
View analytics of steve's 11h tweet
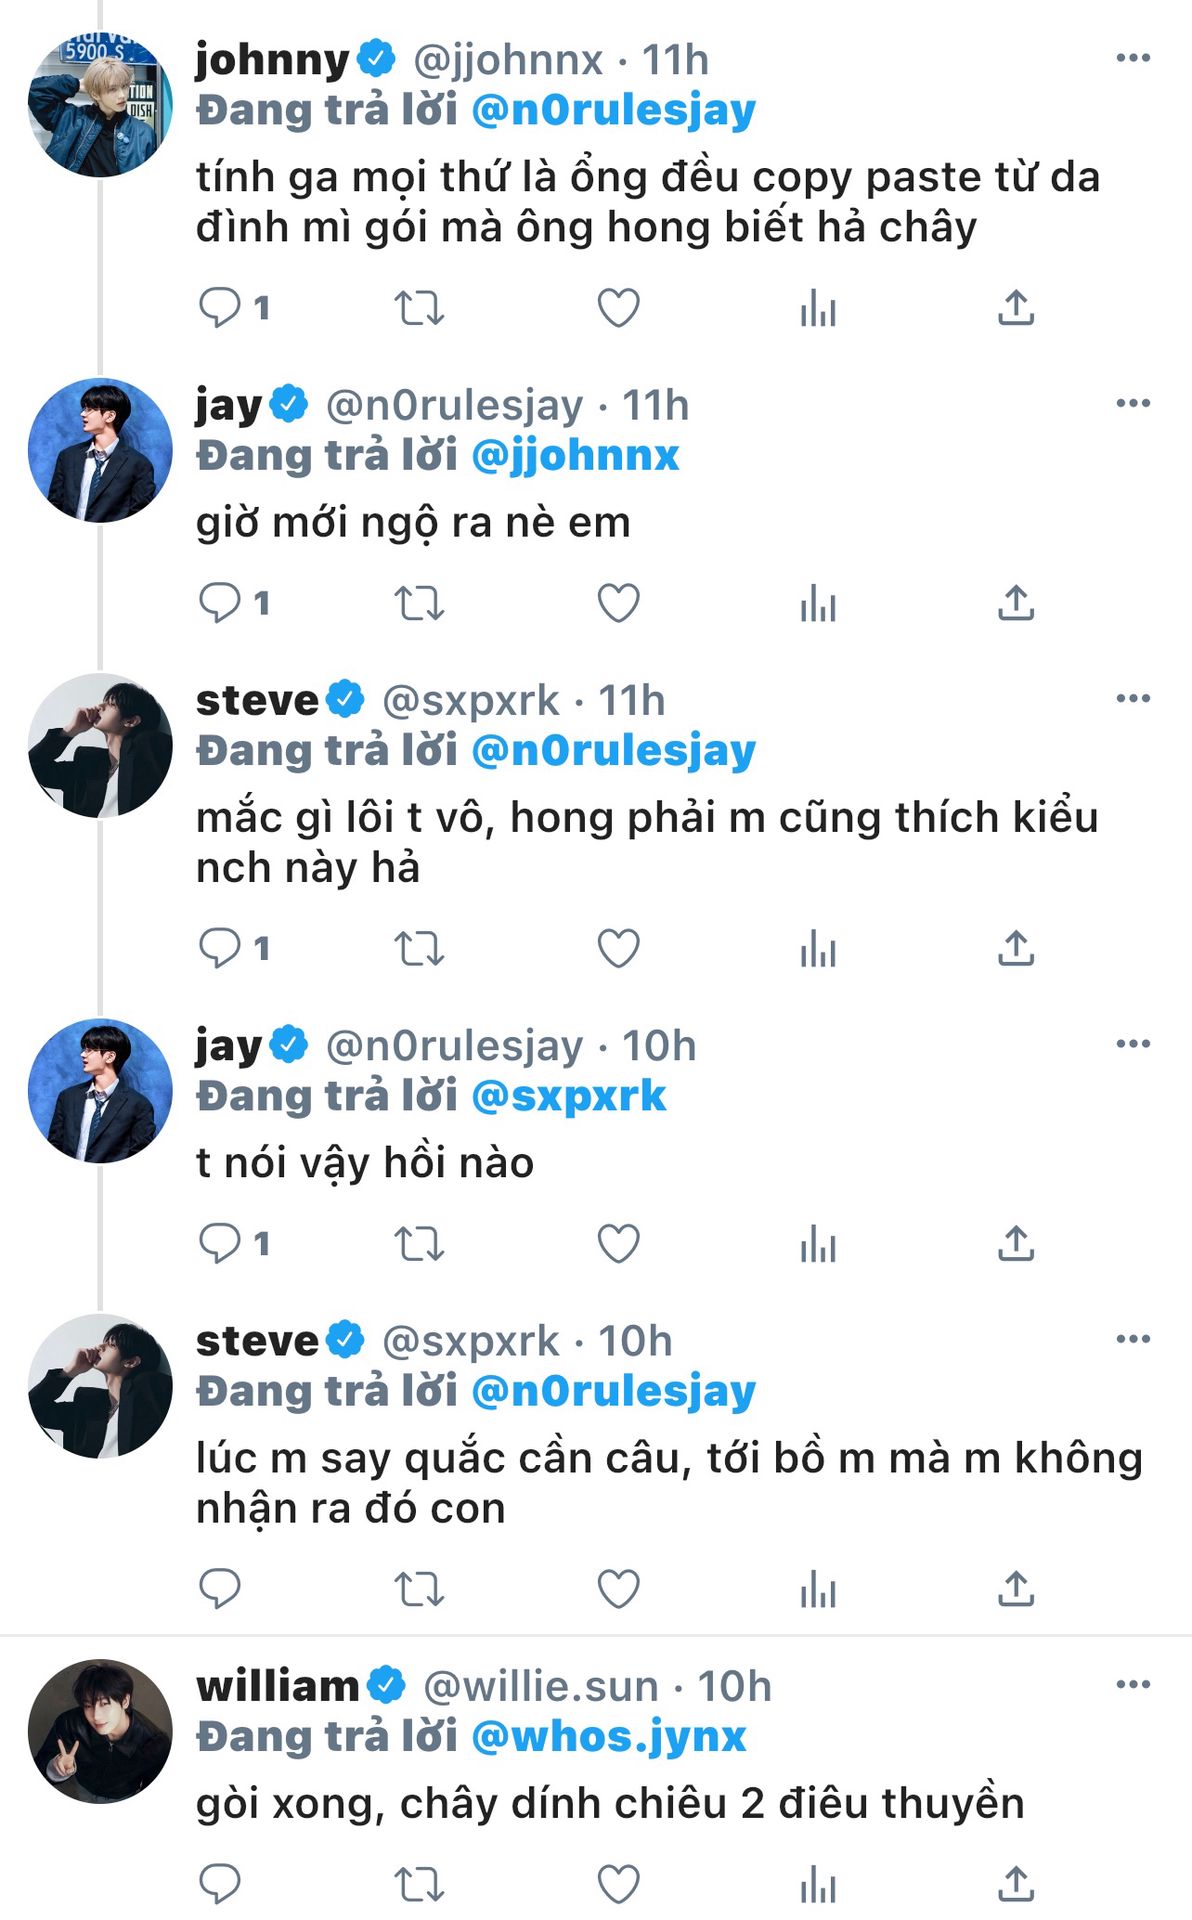click(817, 948)
